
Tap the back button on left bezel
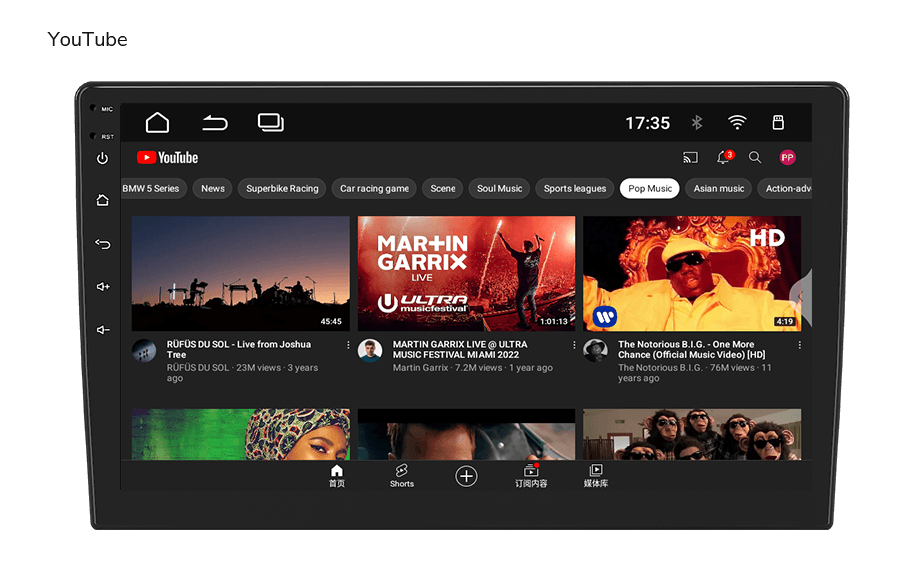tap(102, 244)
